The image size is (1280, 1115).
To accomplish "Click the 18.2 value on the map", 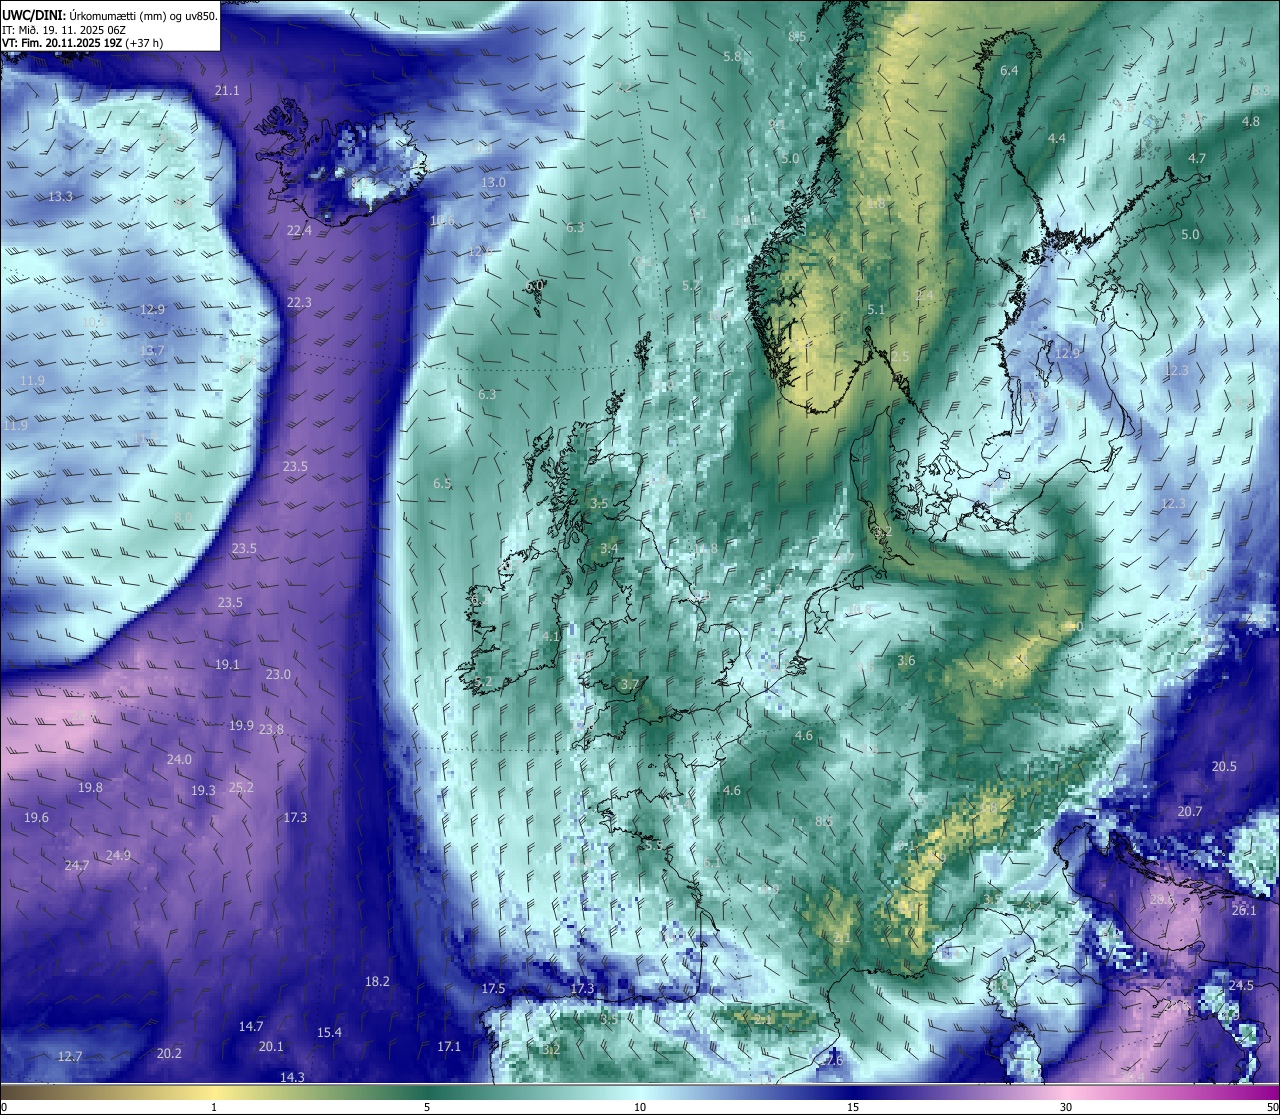I will click(x=377, y=982).
